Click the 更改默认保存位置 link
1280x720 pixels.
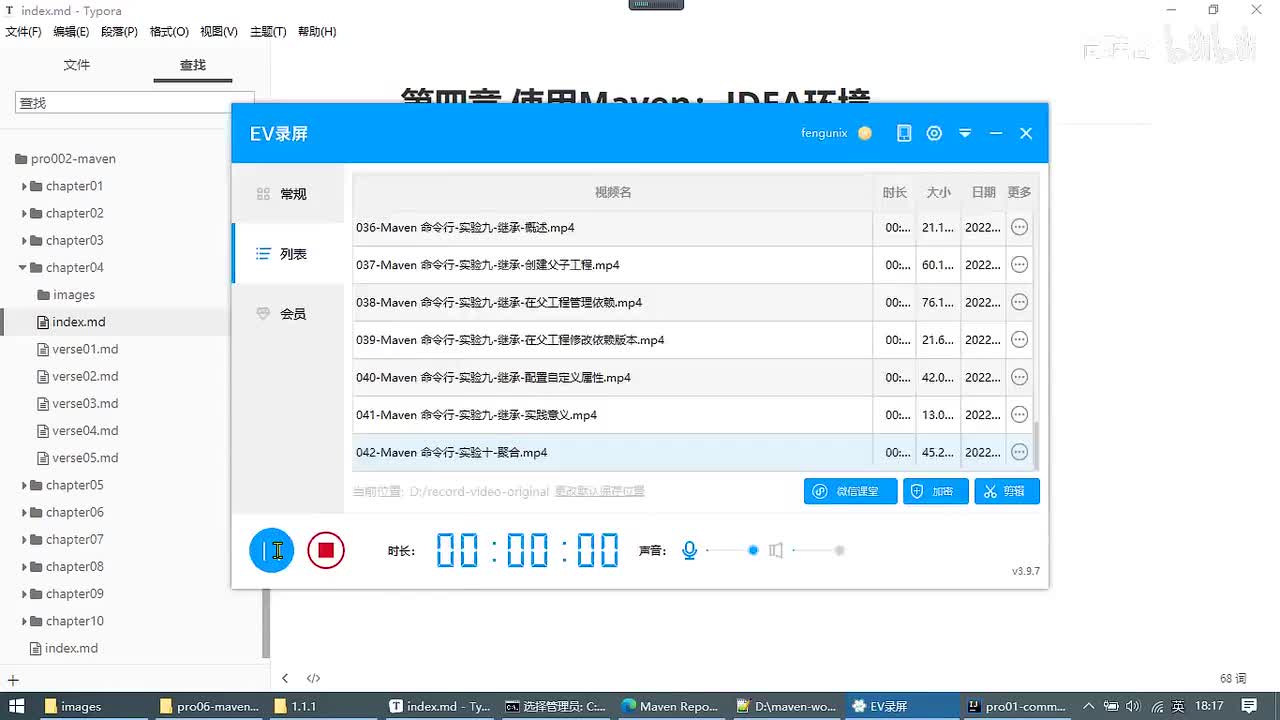[600, 491]
